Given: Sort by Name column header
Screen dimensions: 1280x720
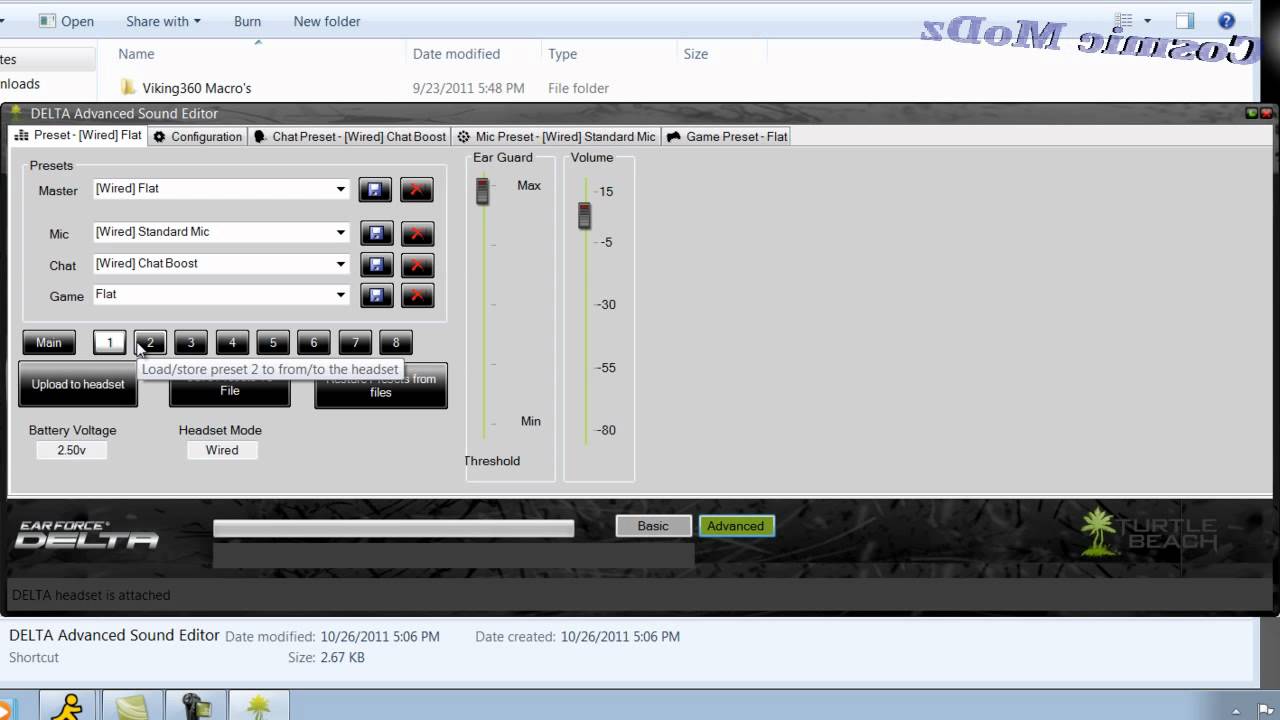Looking at the screenshot, I should (136, 54).
